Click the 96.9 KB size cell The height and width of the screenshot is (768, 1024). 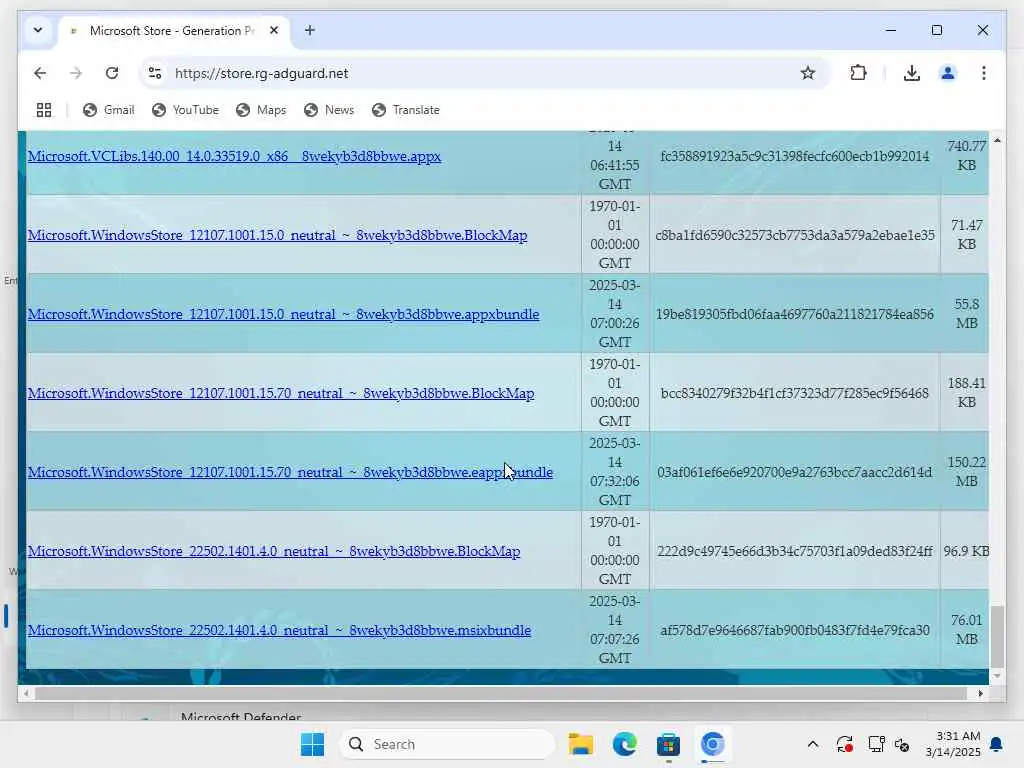966,551
